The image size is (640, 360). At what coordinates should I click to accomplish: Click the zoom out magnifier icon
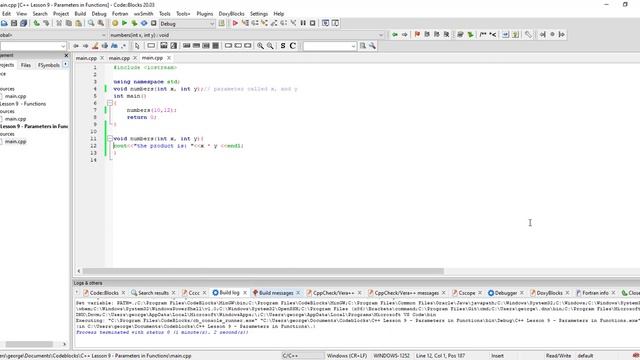tap(270, 46)
